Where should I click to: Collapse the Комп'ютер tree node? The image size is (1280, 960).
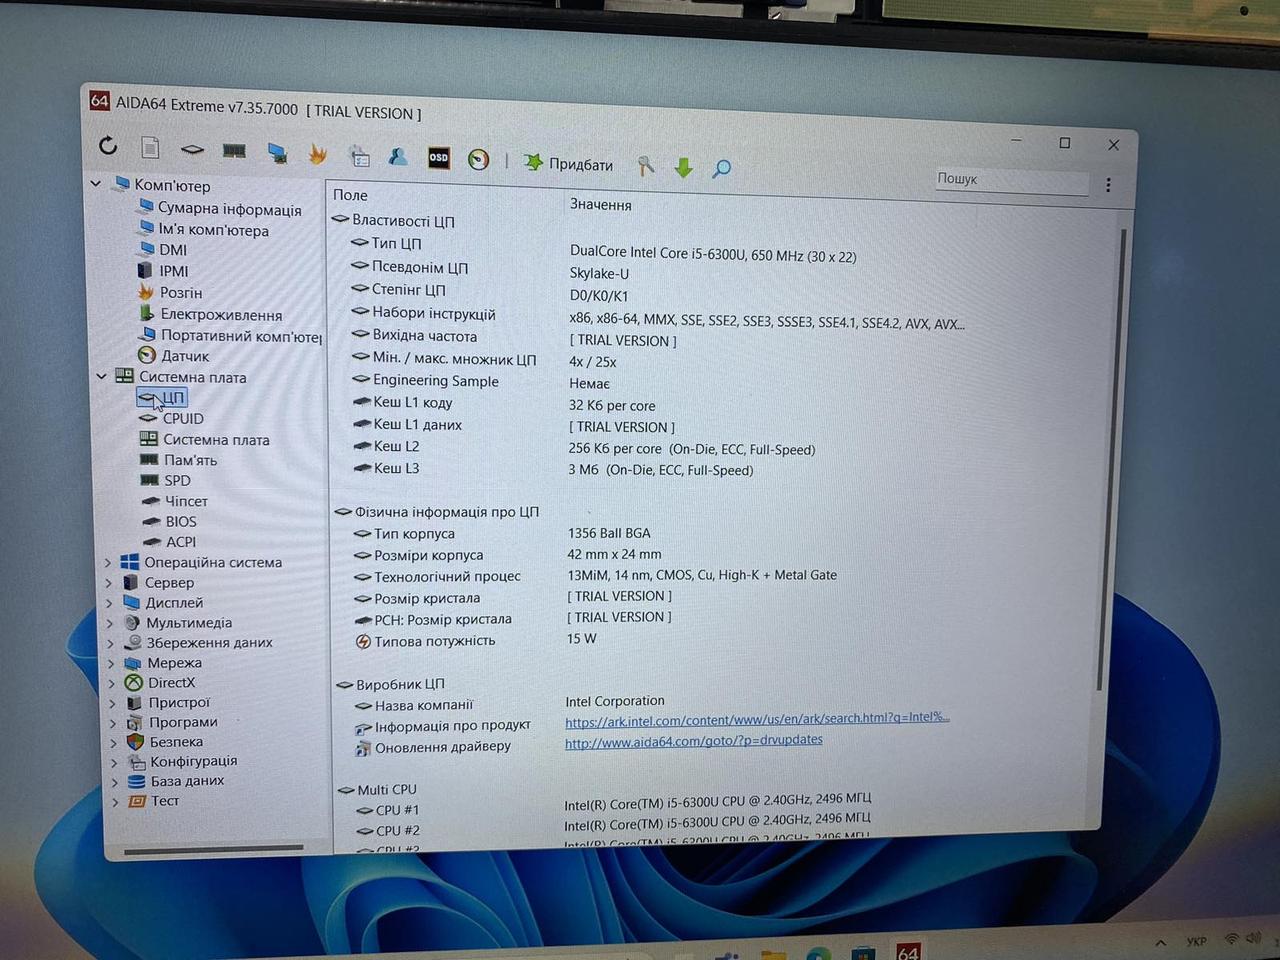pos(96,183)
